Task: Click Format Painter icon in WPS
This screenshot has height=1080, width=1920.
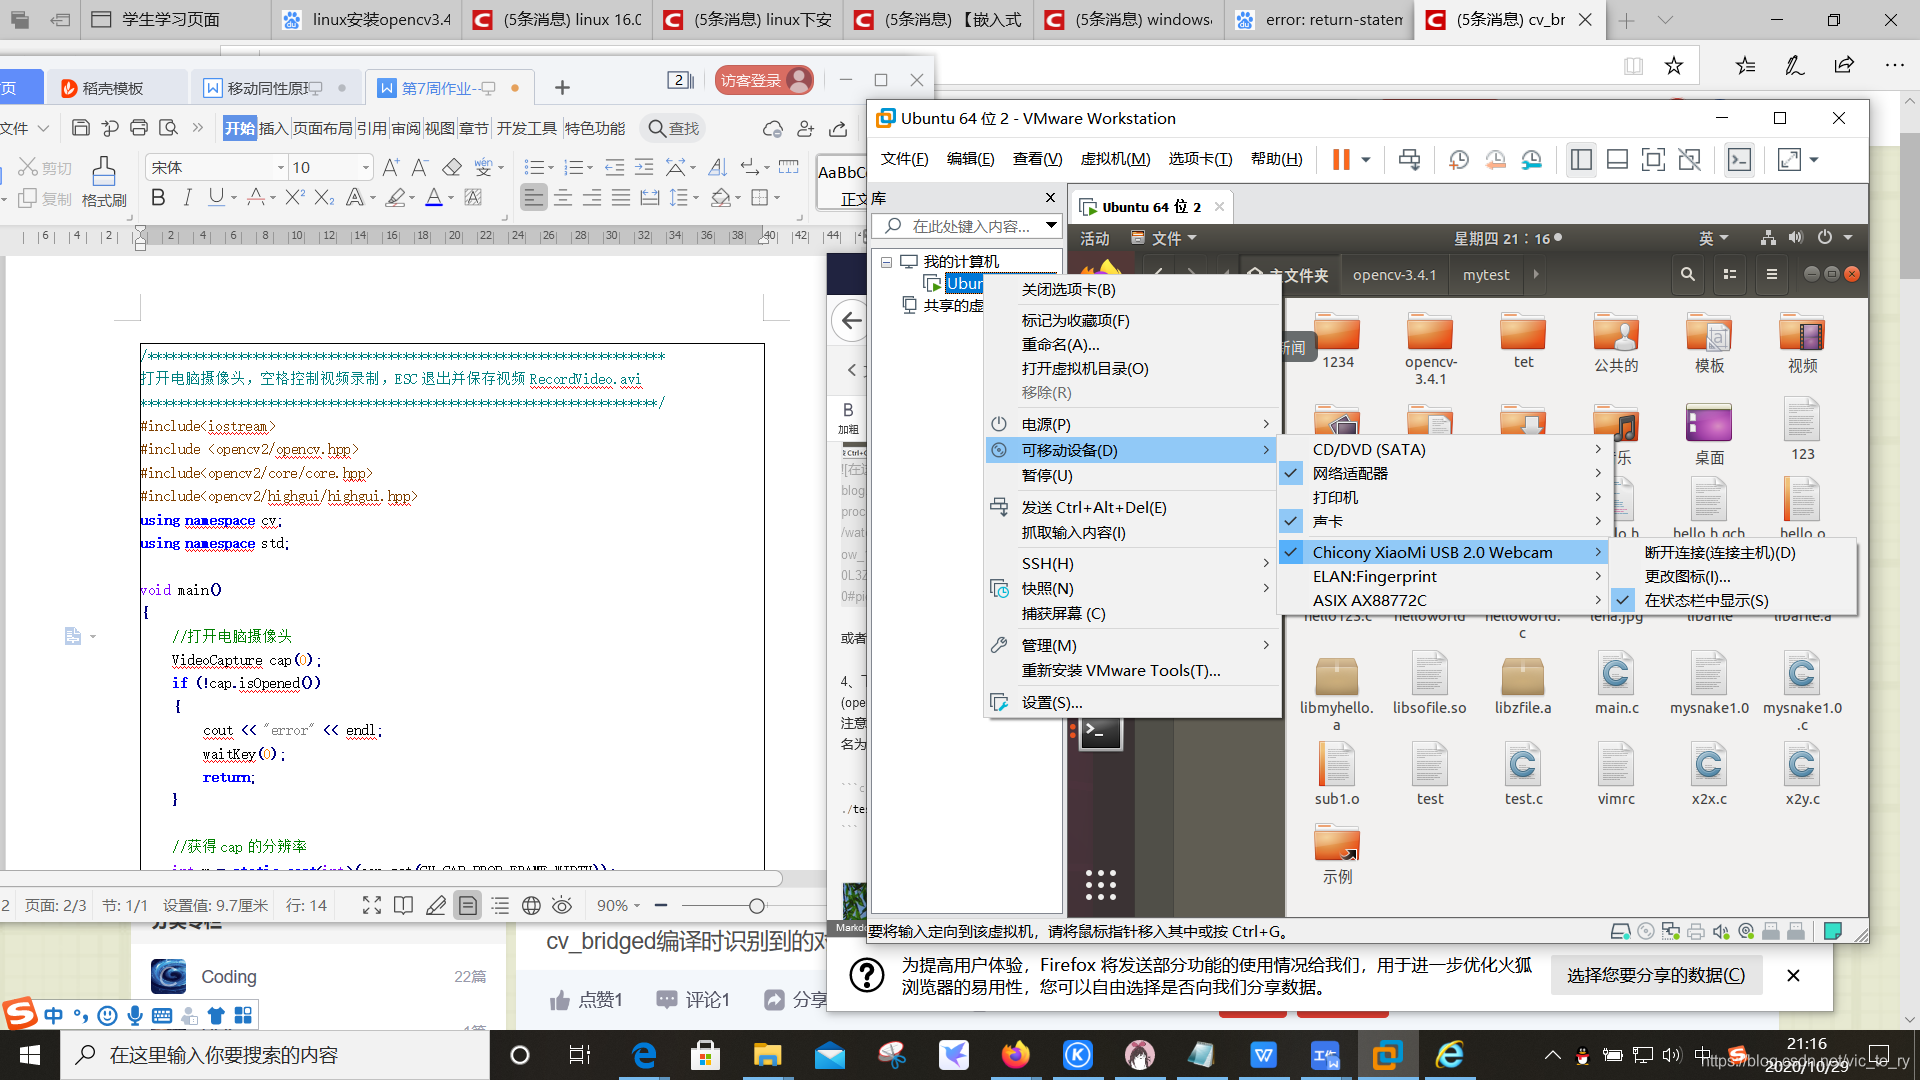Action: [x=104, y=182]
